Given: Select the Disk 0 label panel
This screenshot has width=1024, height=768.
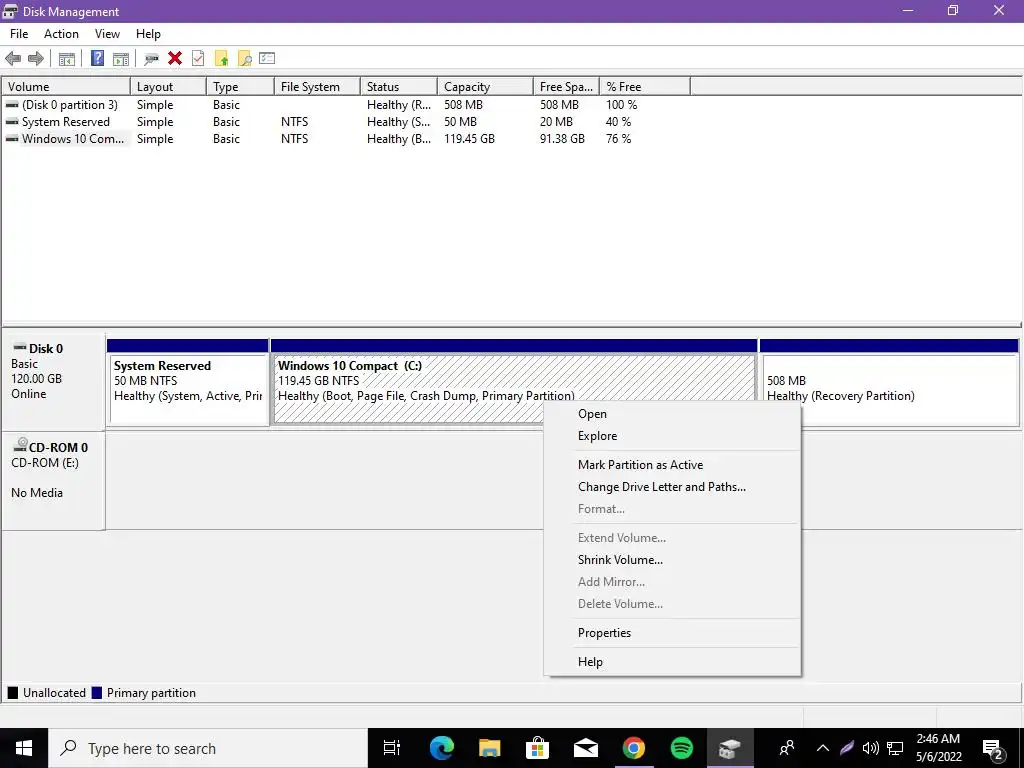Looking at the screenshot, I should 54,382.
